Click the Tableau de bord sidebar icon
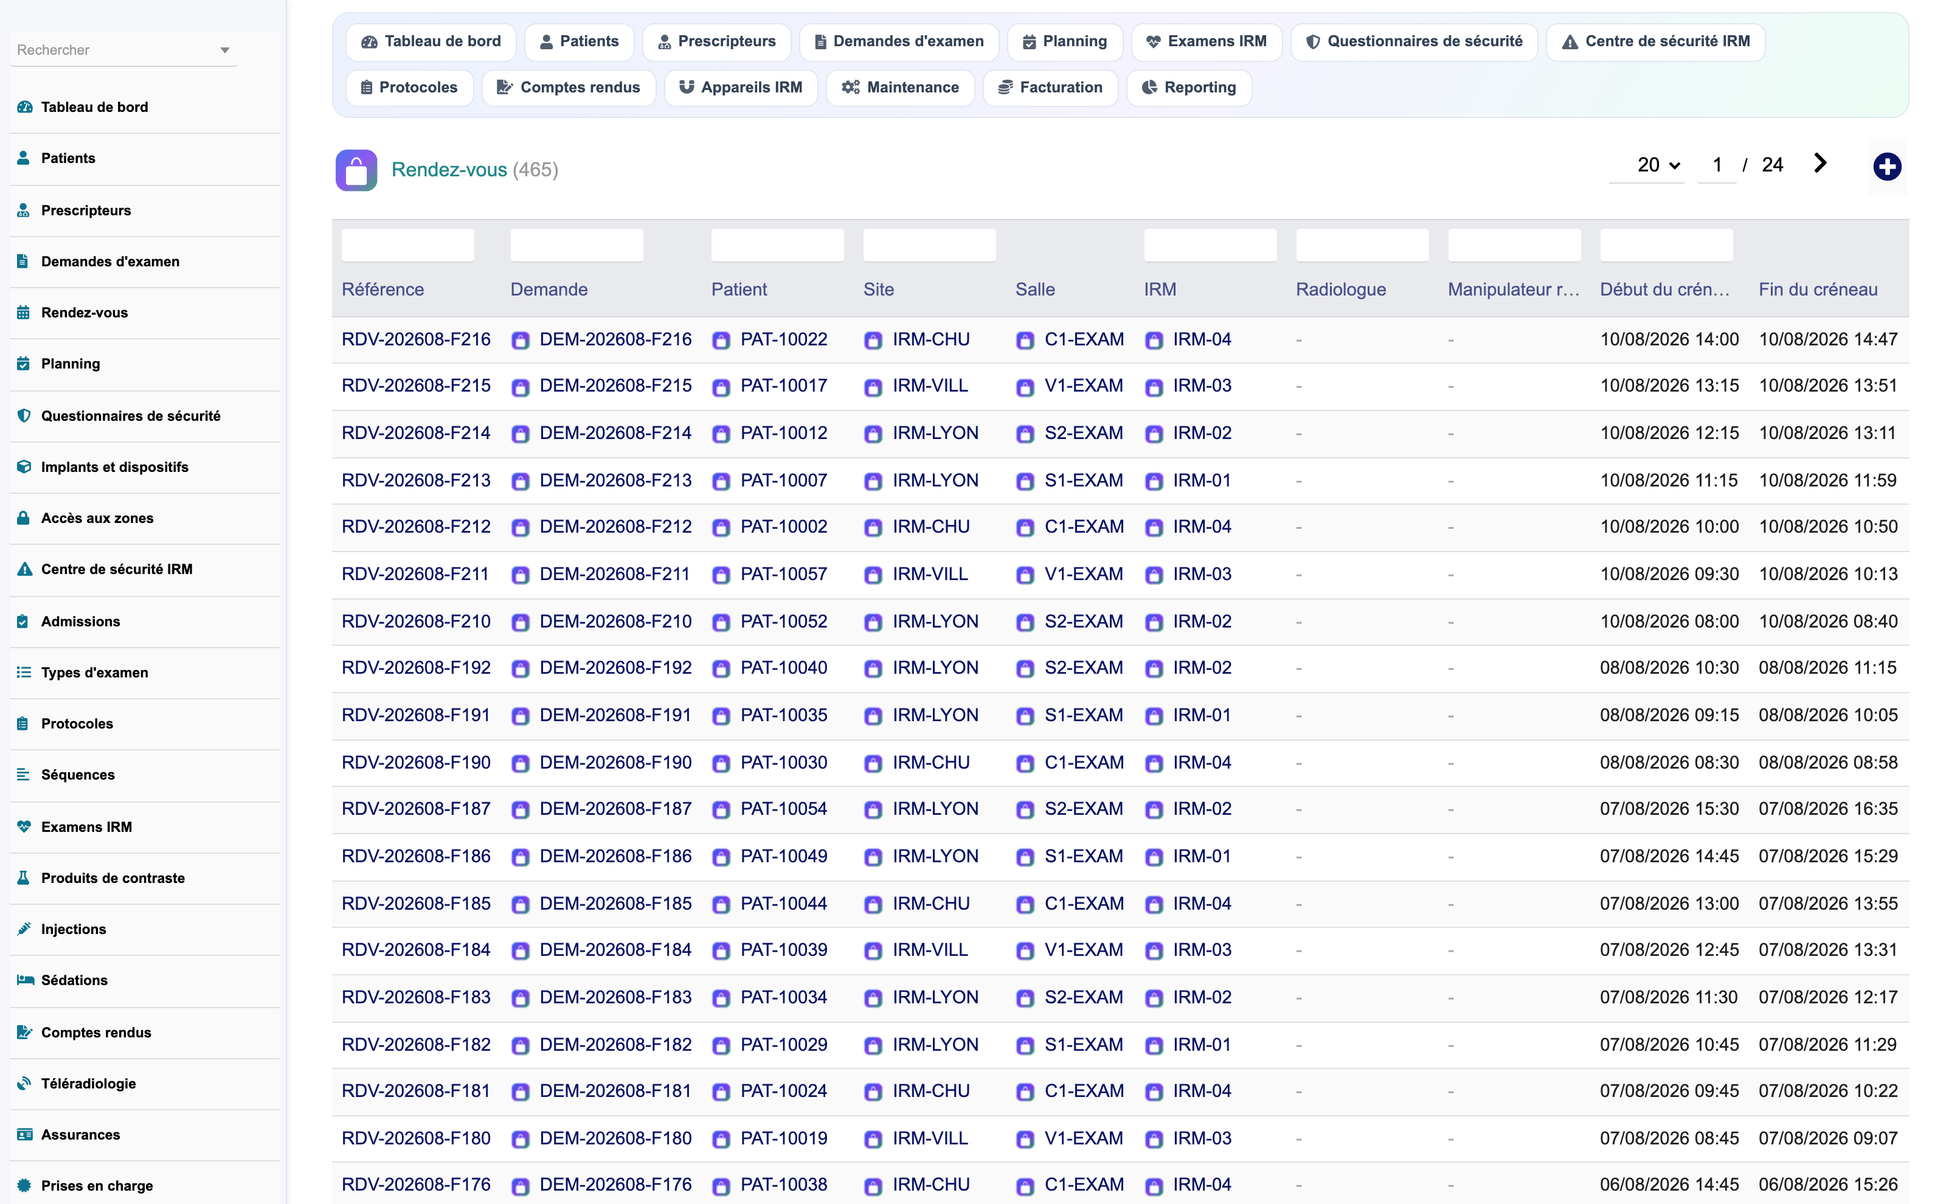The width and height of the screenshot is (1946, 1204). tap(25, 107)
